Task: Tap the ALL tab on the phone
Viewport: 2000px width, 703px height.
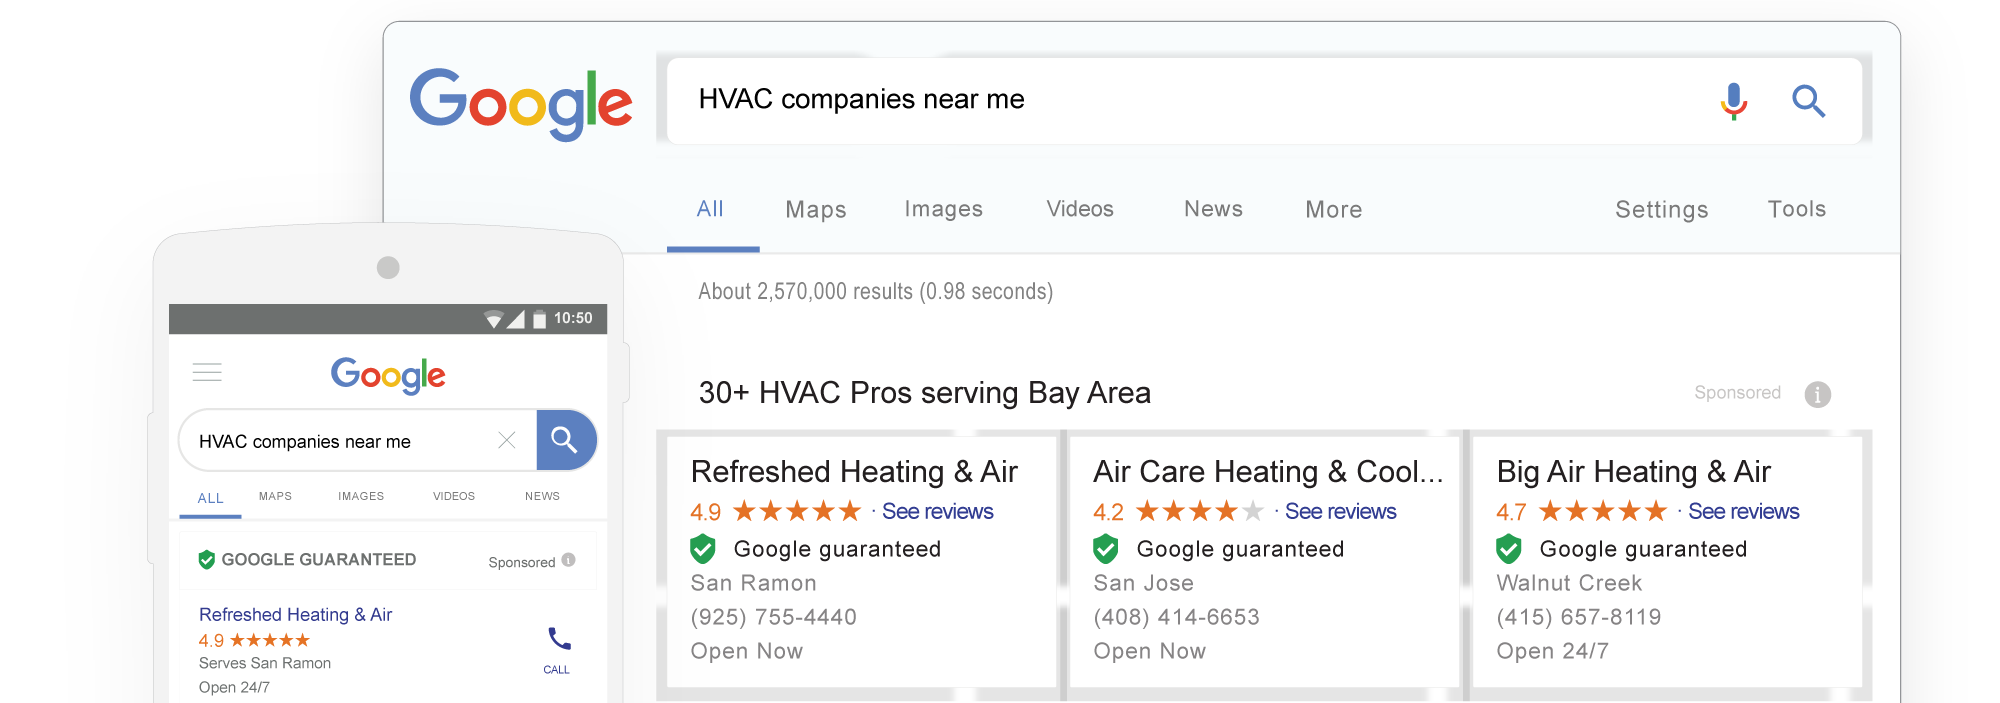Action: [210, 498]
